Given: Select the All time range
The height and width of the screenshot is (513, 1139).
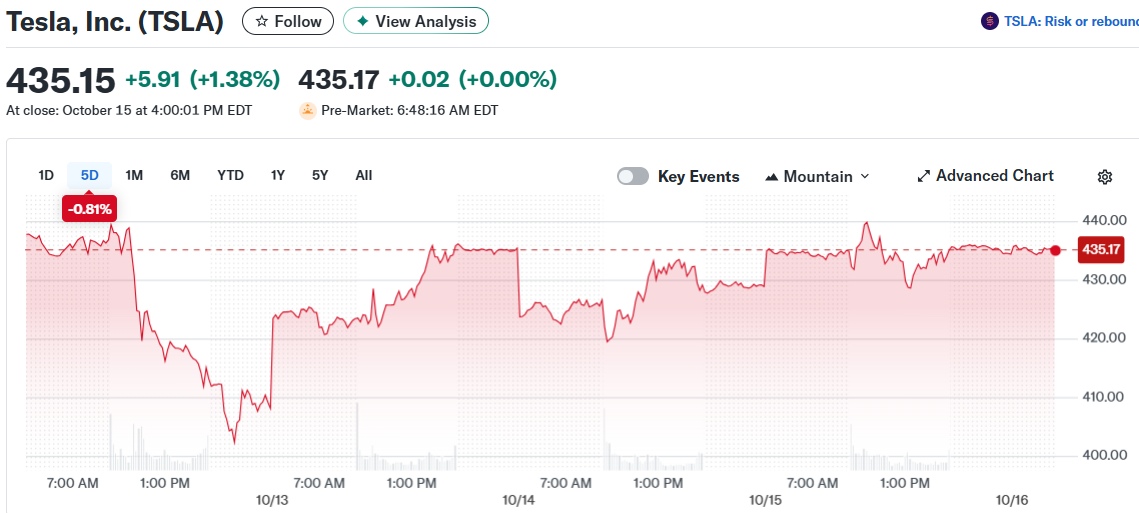Looking at the screenshot, I should point(364,175).
